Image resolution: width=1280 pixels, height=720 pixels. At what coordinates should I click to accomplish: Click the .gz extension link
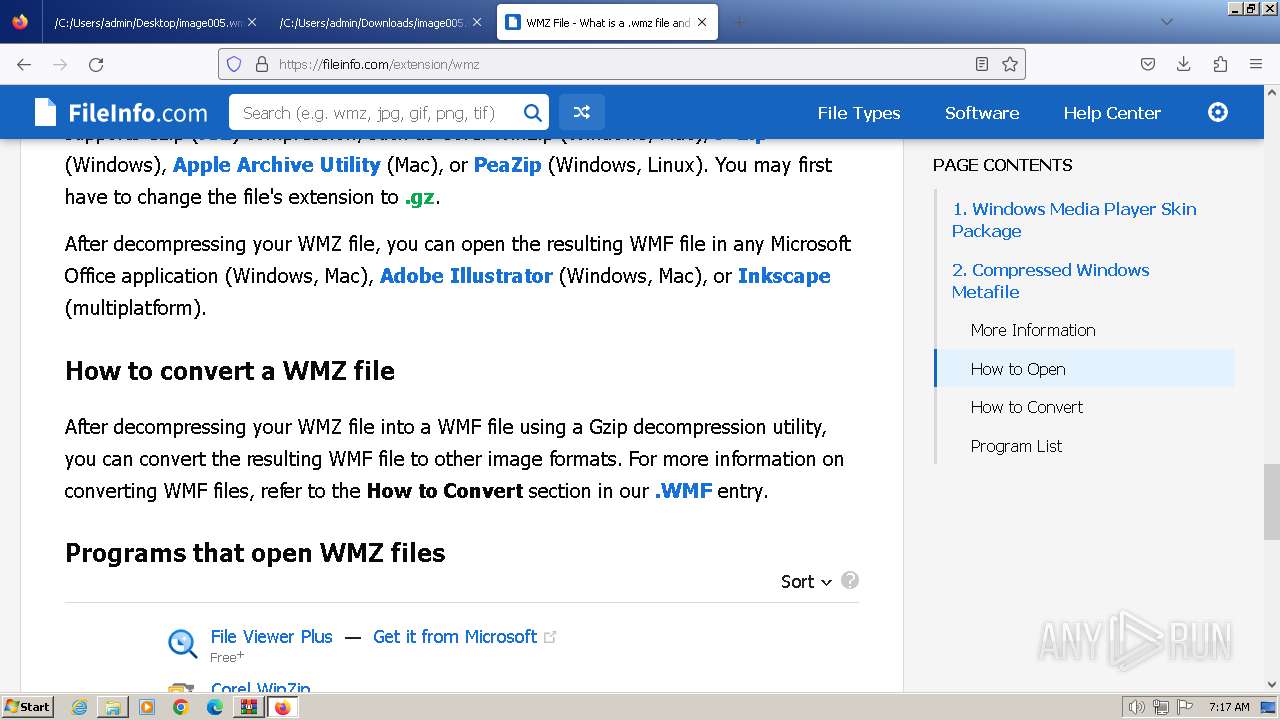(419, 197)
